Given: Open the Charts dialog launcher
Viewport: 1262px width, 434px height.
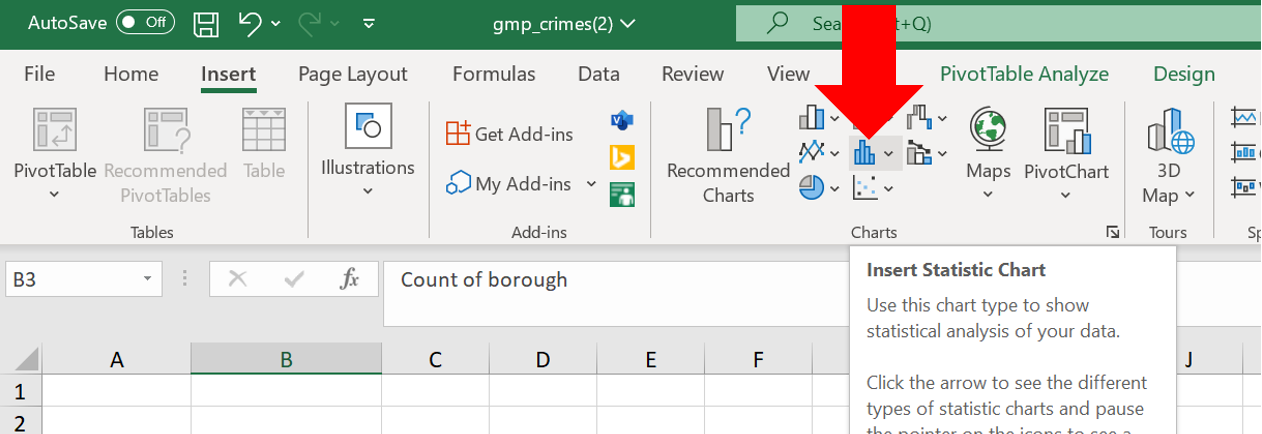Looking at the screenshot, I should [x=1112, y=233].
